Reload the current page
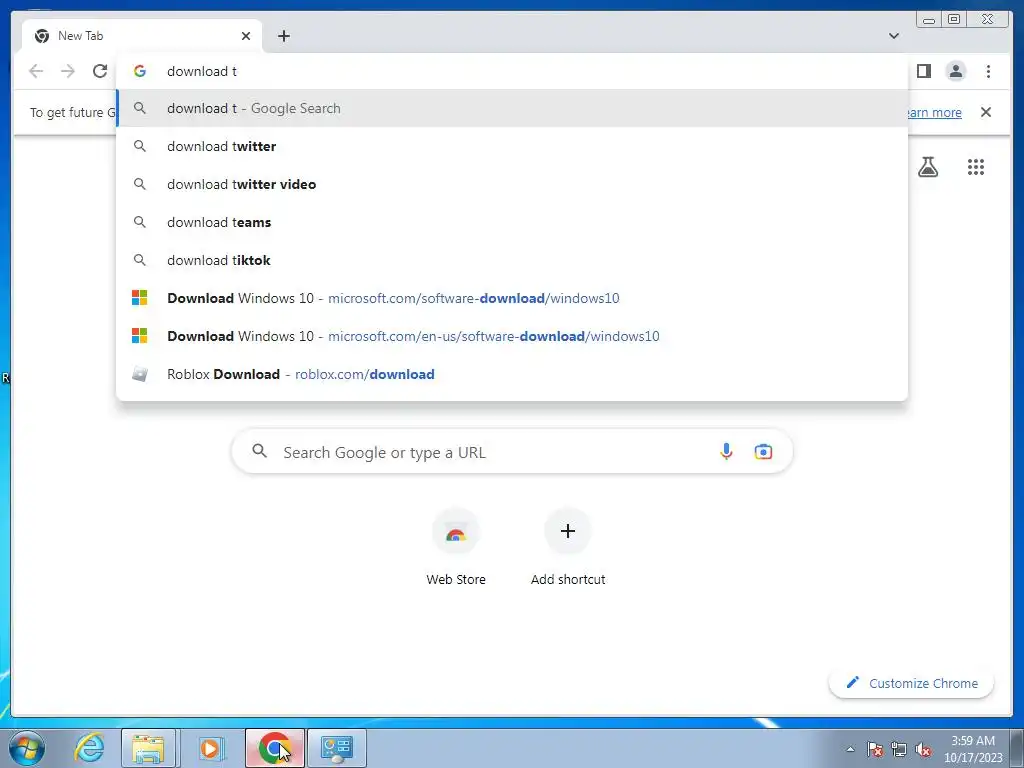 pyautogui.click(x=100, y=71)
